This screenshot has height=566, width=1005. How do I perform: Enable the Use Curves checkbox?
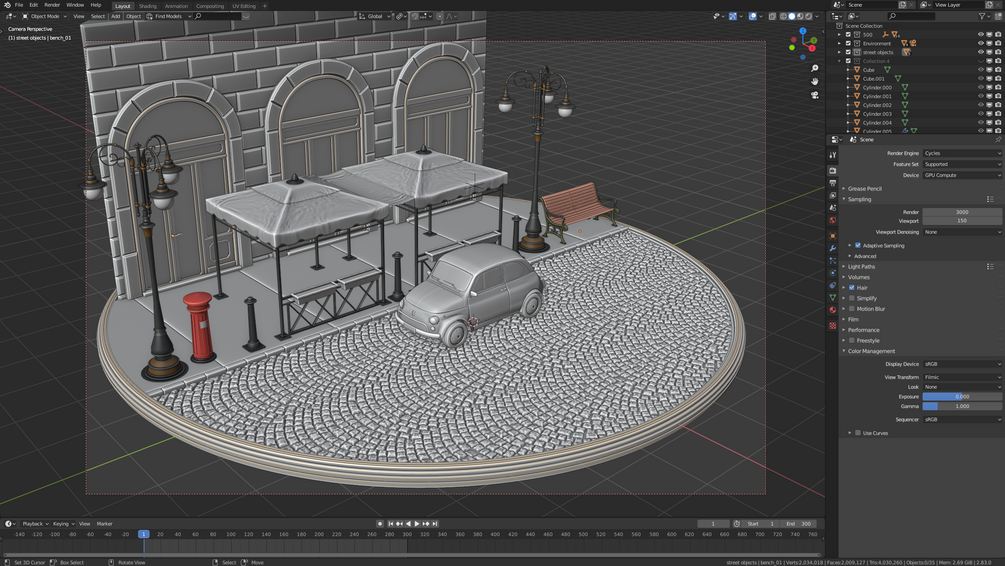click(858, 433)
